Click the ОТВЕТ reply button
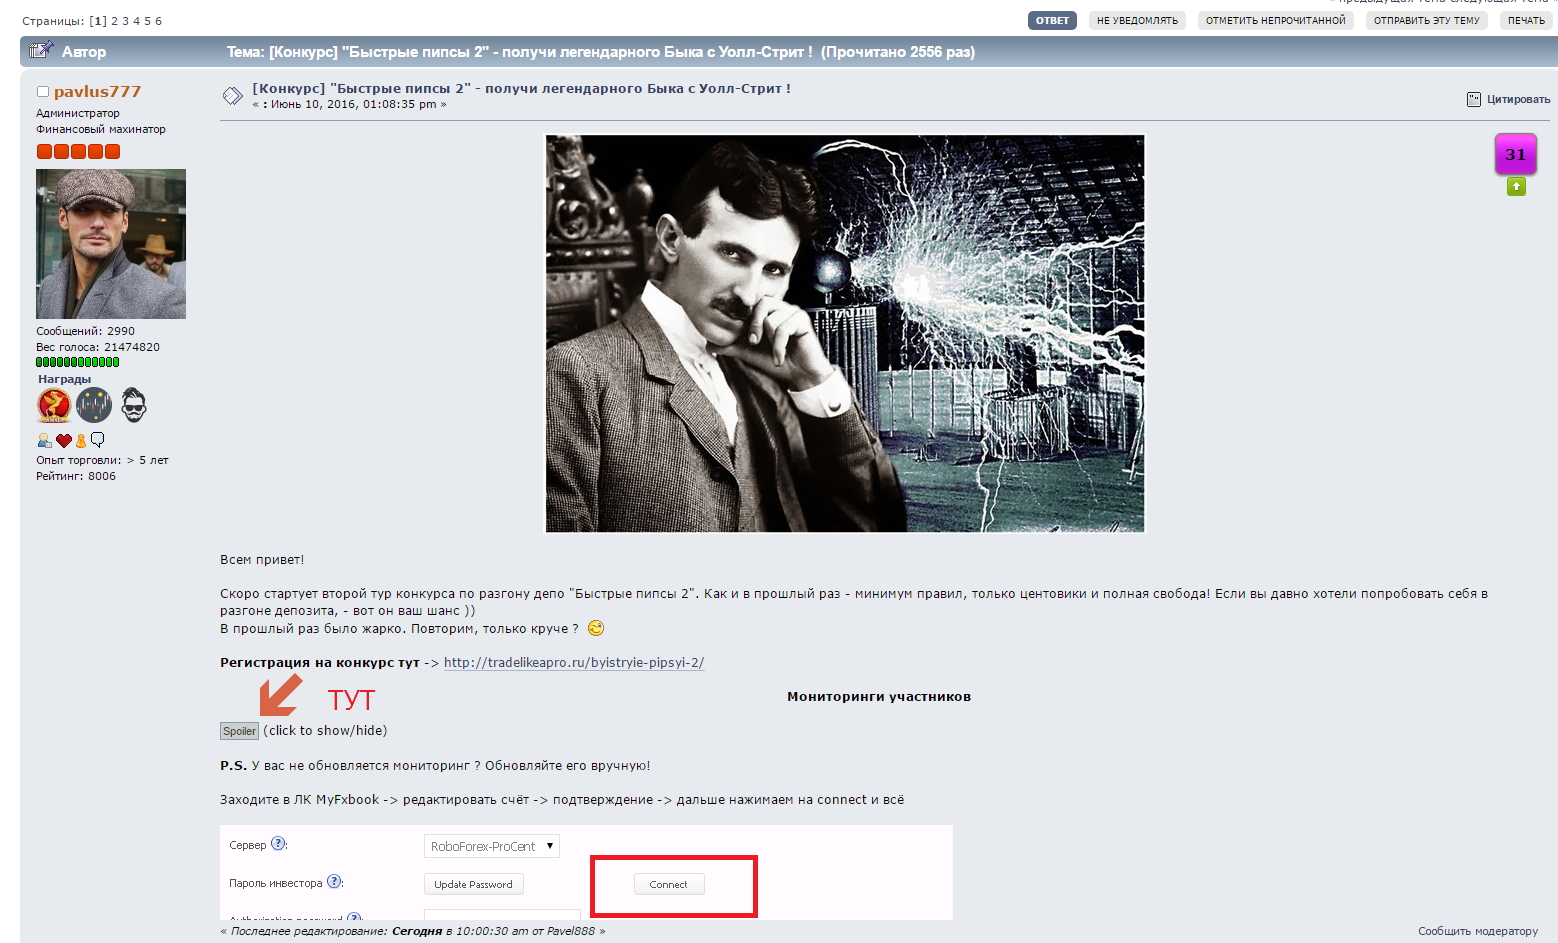This screenshot has width=1558, height=943. point(1052,20)
